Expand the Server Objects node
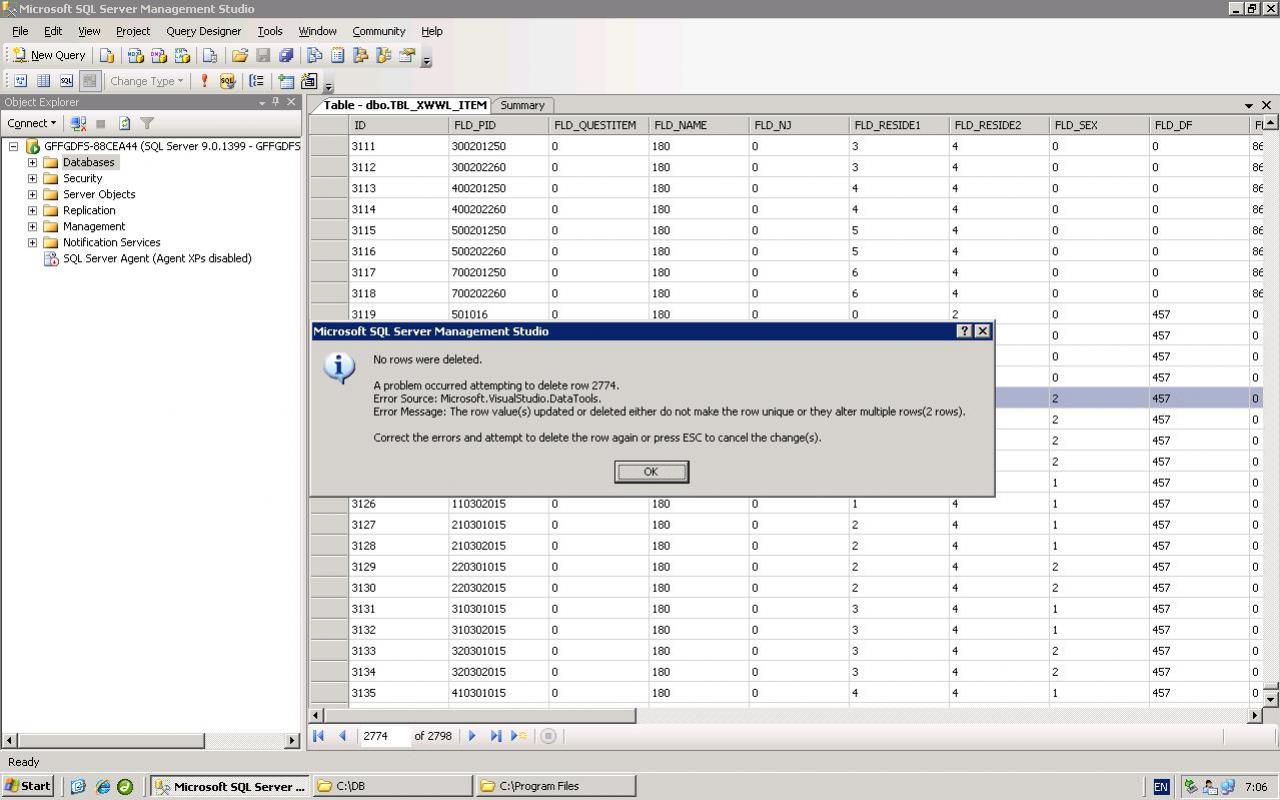 point(32,194)
